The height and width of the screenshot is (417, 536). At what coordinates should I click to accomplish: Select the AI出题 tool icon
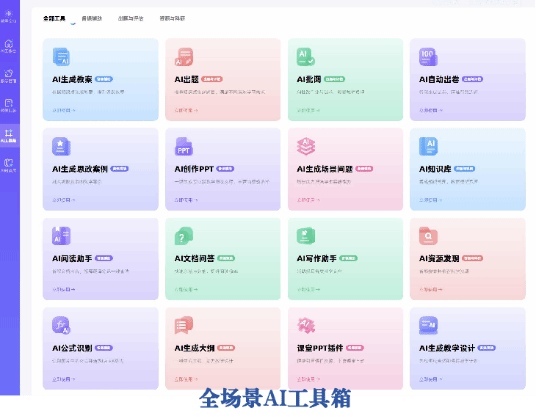click(184, 57)
